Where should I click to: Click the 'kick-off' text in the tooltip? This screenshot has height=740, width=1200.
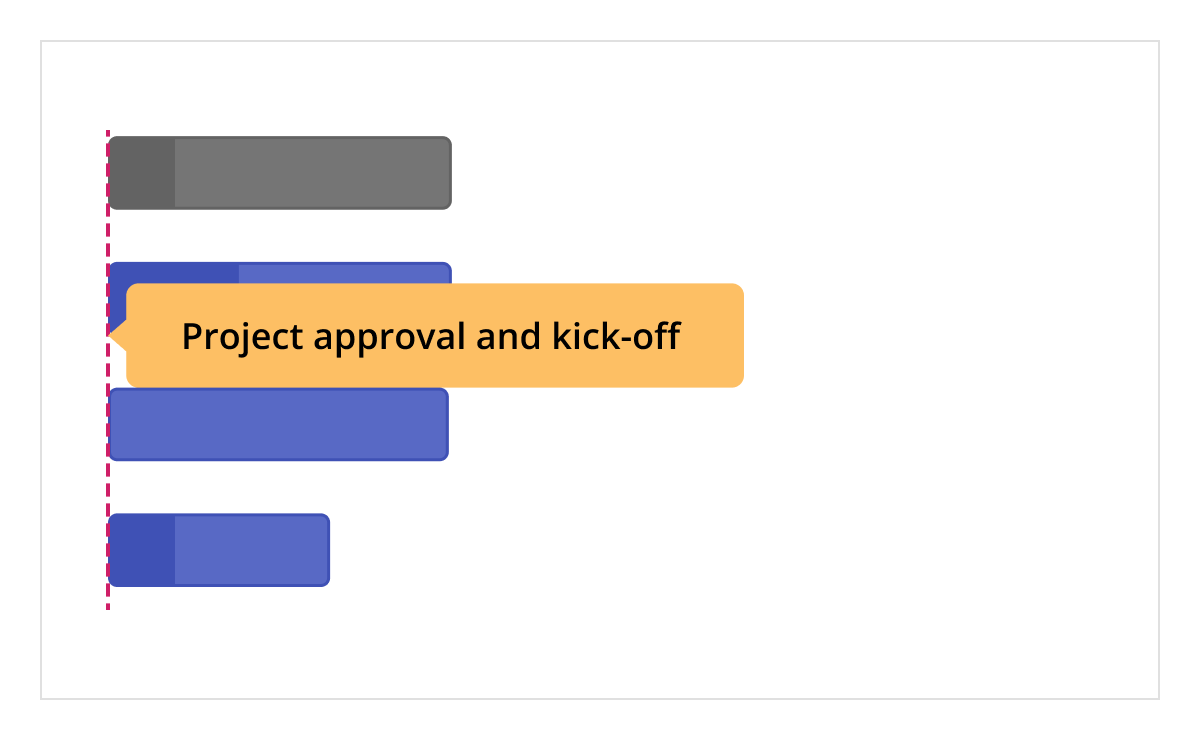click(x=616, y=336)
